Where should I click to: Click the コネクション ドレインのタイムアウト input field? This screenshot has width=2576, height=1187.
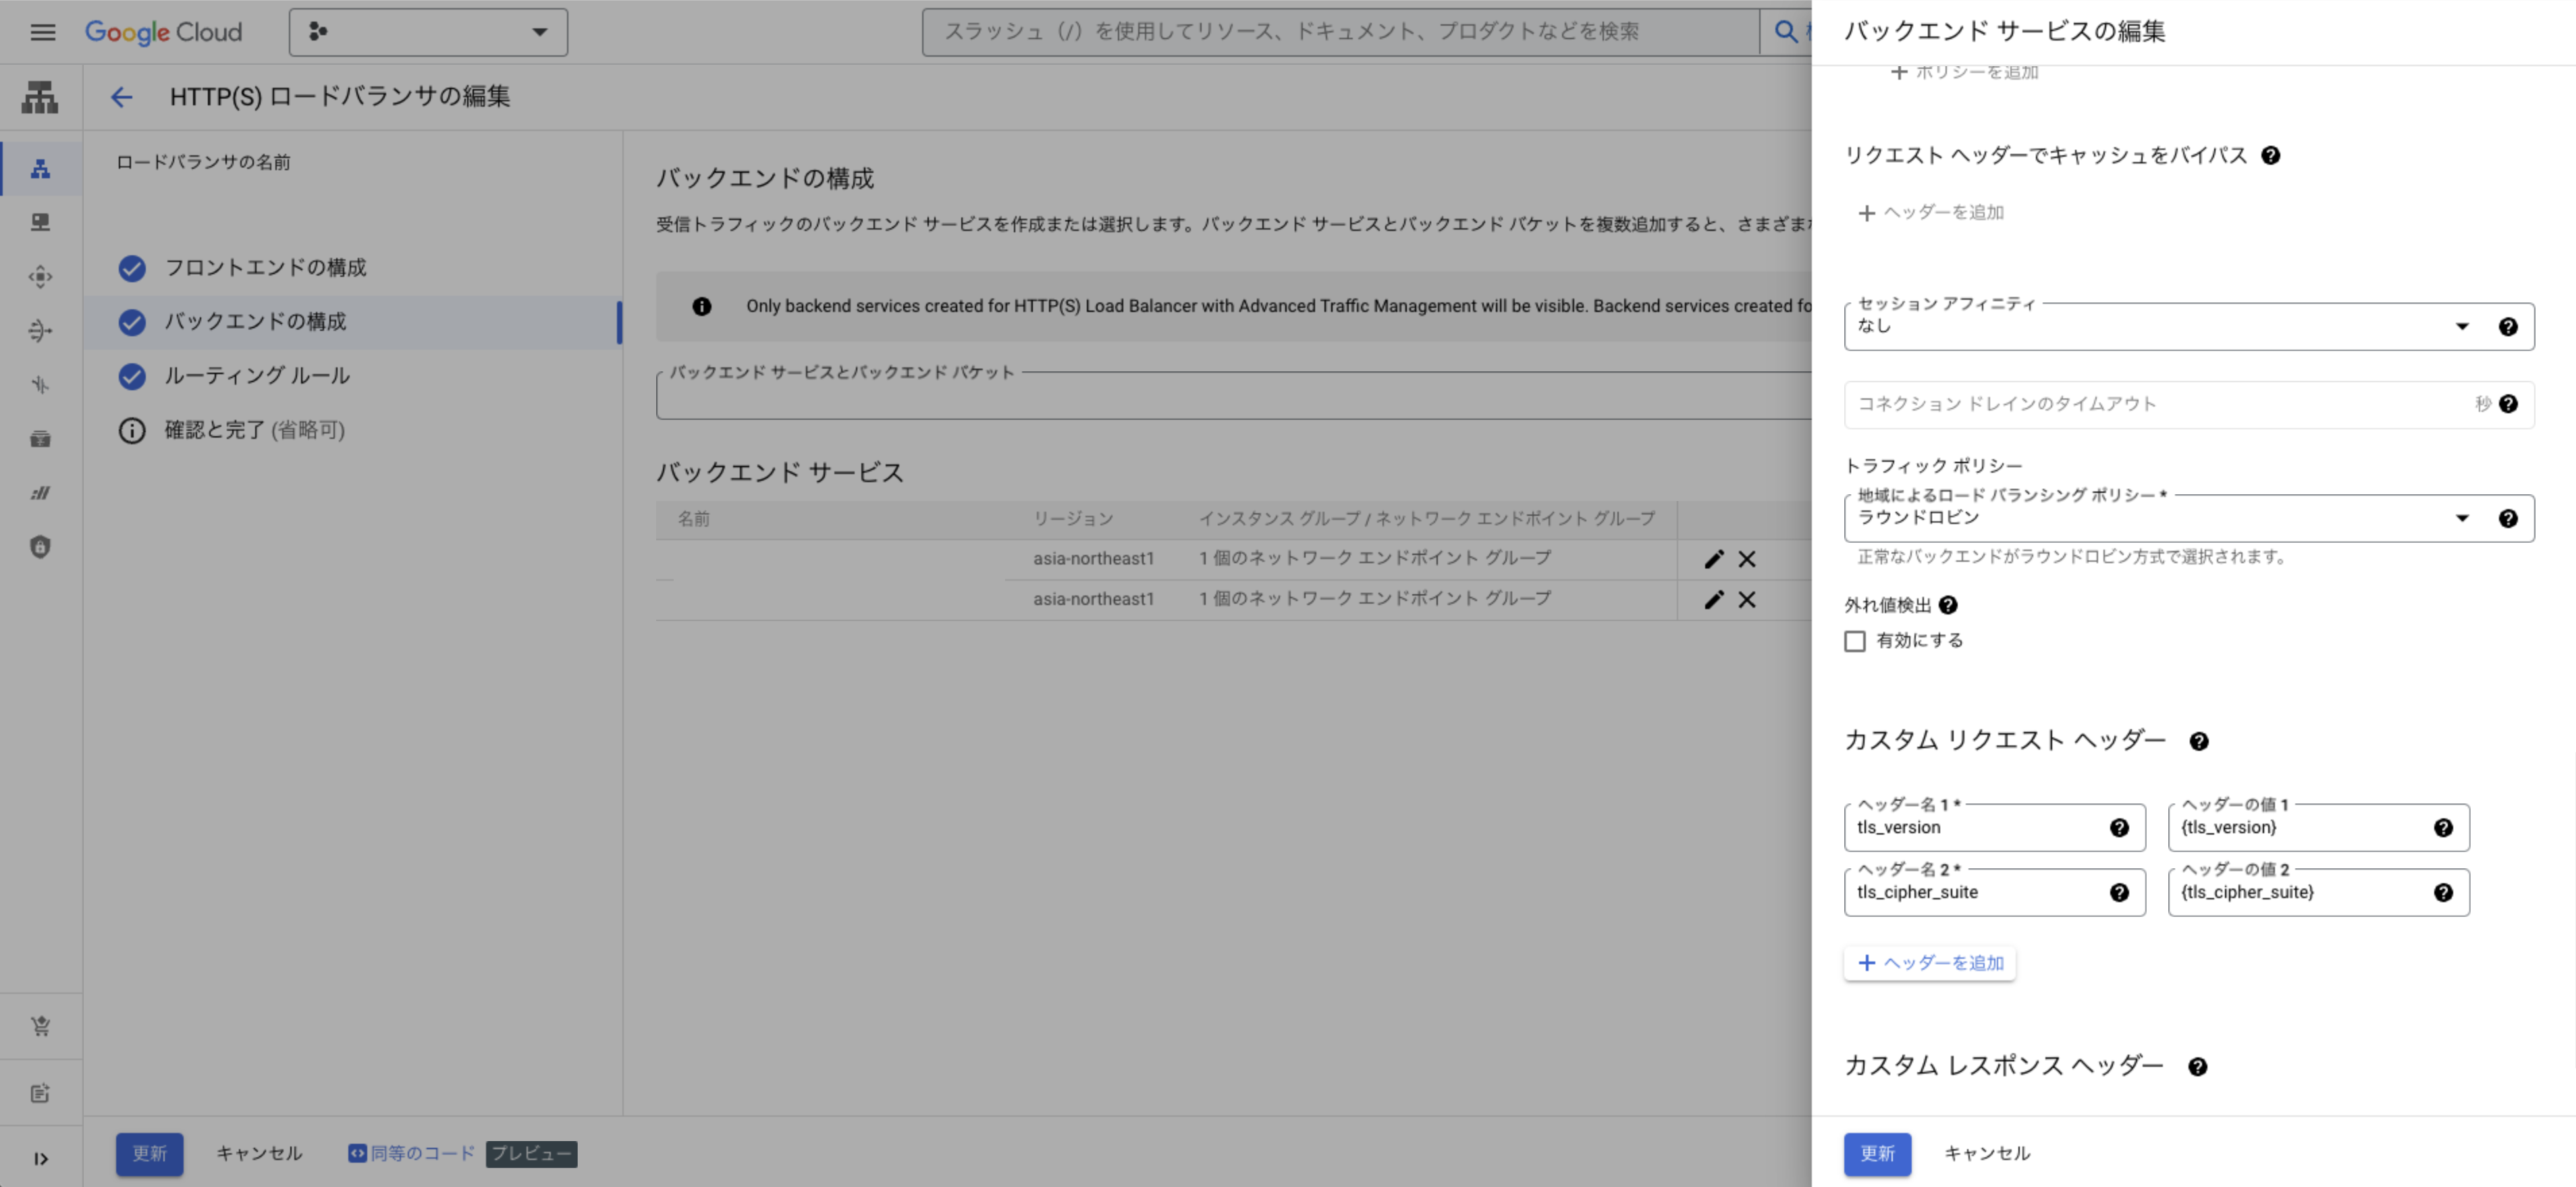pyautogui.click(x=2150, y=404)
